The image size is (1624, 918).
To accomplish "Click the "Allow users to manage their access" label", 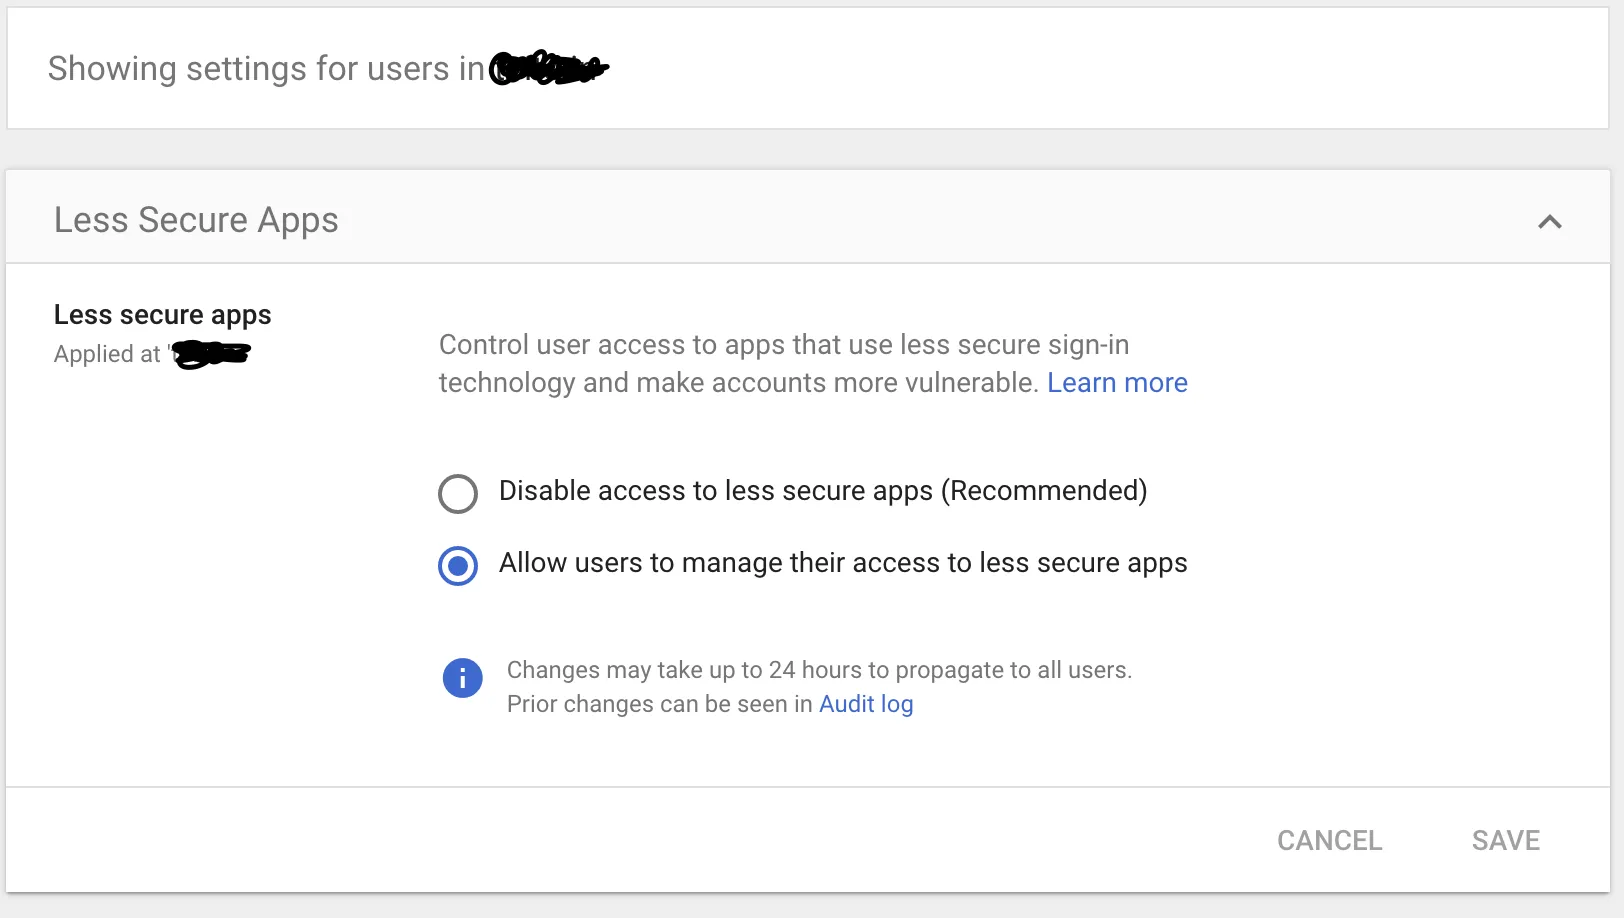I will point(842,563).
